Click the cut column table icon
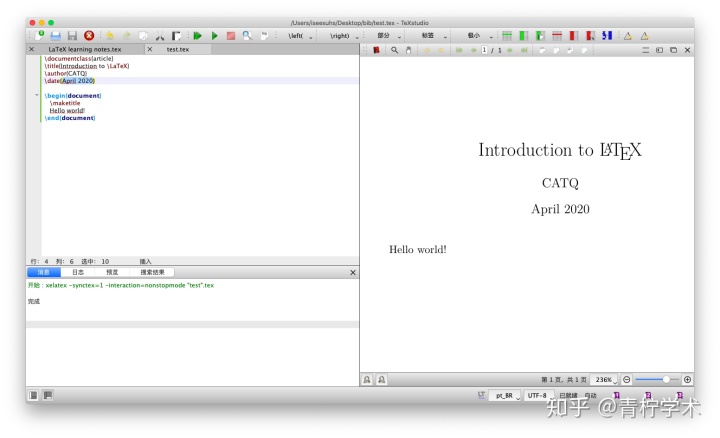 [591, 35]
